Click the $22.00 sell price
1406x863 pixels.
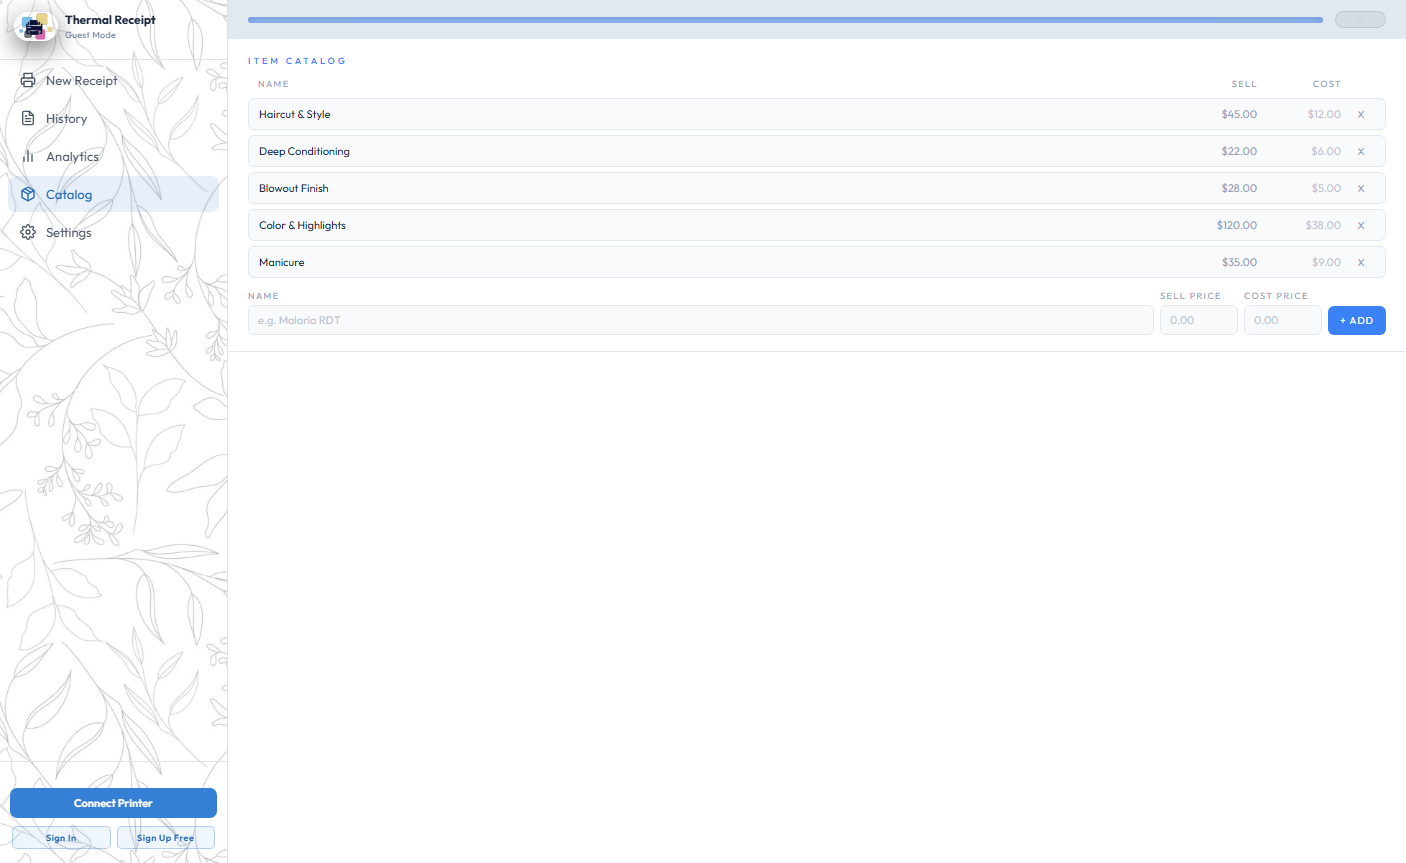click(x=1239, y=151)
